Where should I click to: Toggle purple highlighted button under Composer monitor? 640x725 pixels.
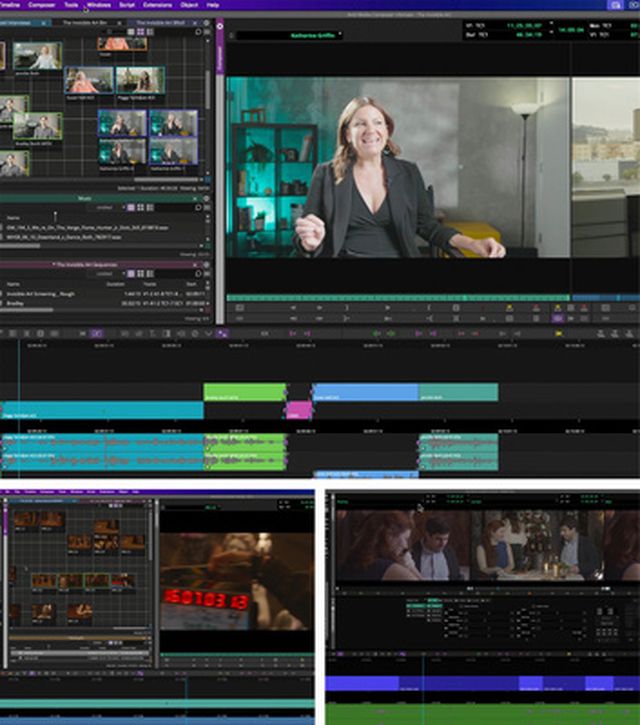tap(558, 318)
